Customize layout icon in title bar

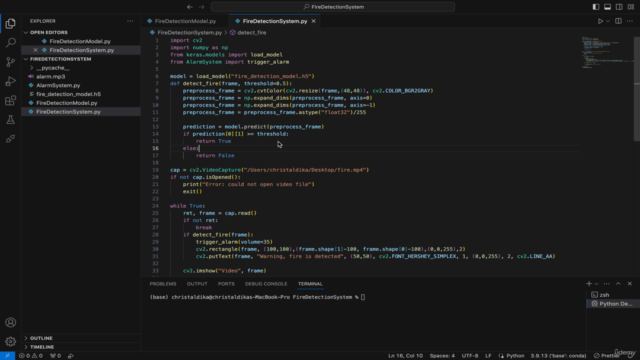click(631, 7)
